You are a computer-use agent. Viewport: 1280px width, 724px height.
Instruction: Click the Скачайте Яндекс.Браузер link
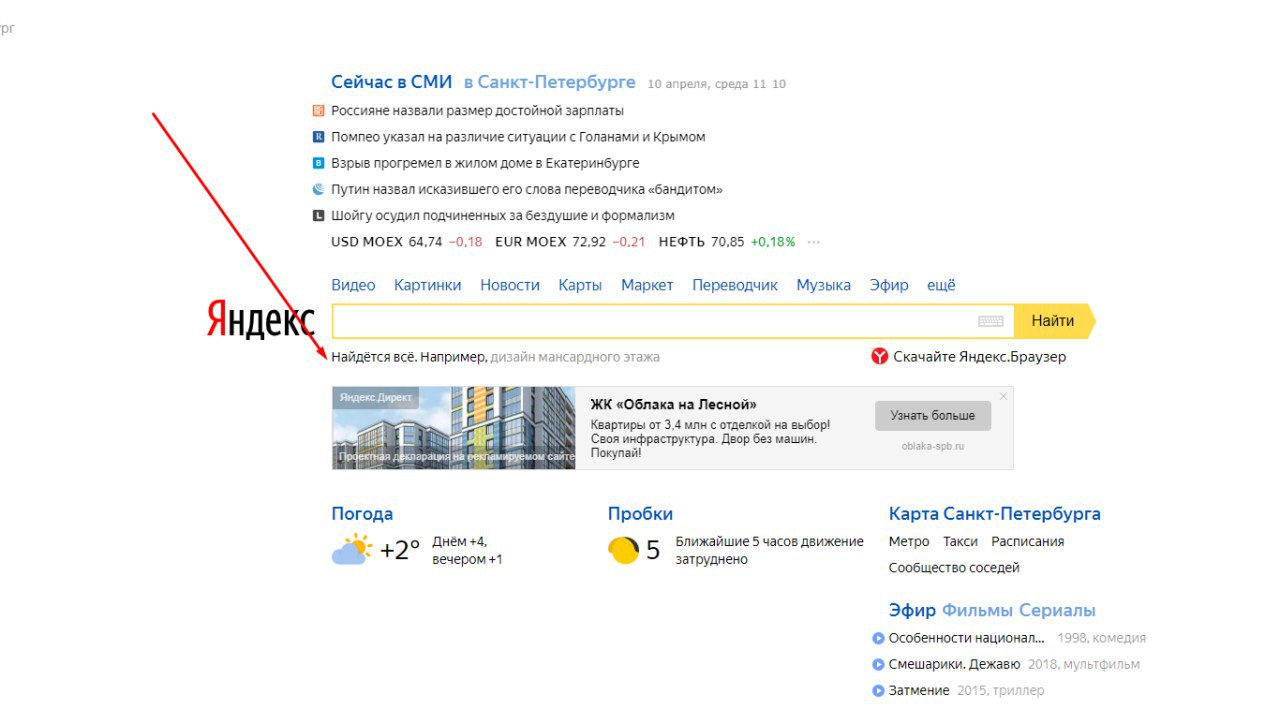tap(980, 357)
